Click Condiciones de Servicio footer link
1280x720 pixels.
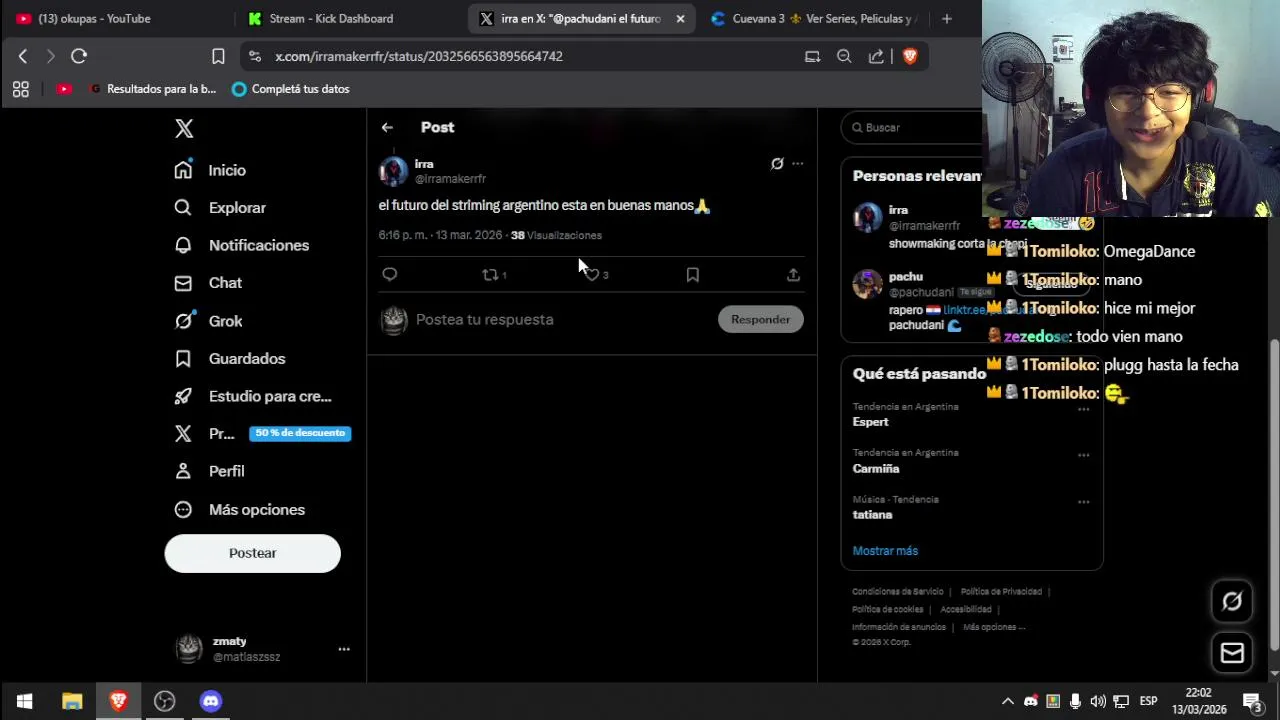(x=897, y=592)
